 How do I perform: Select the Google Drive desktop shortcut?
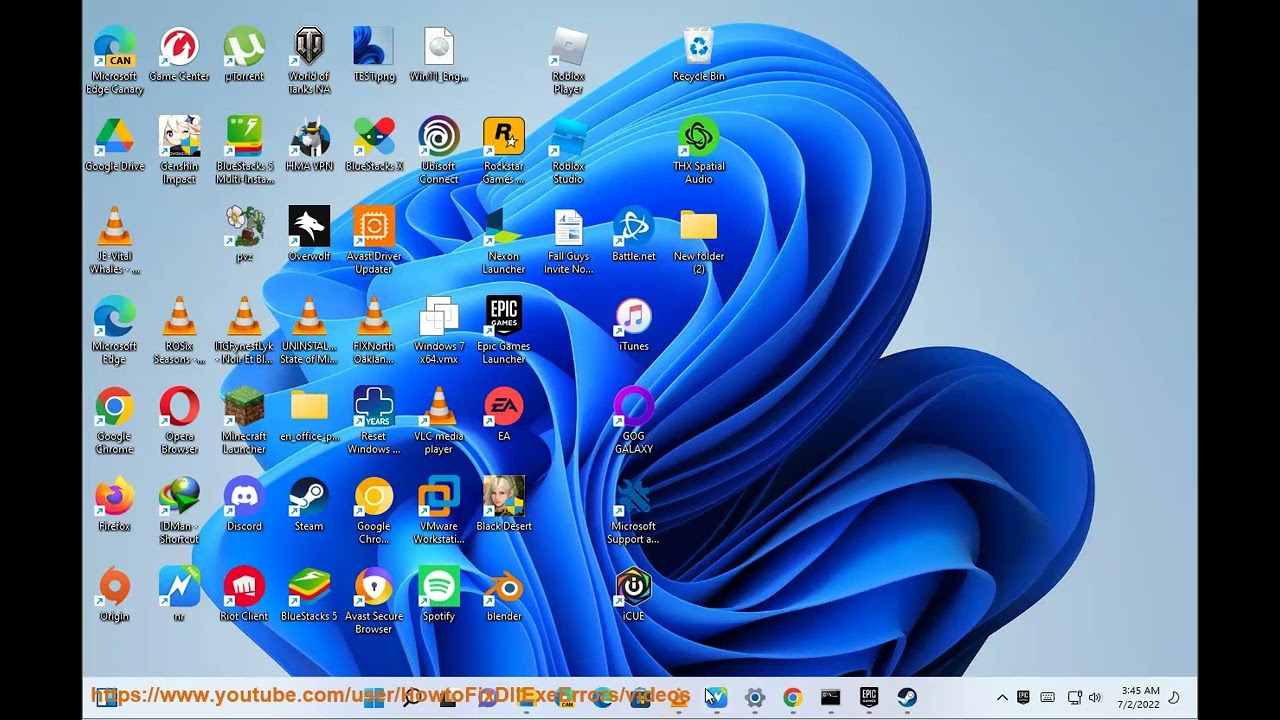[114, 145]
